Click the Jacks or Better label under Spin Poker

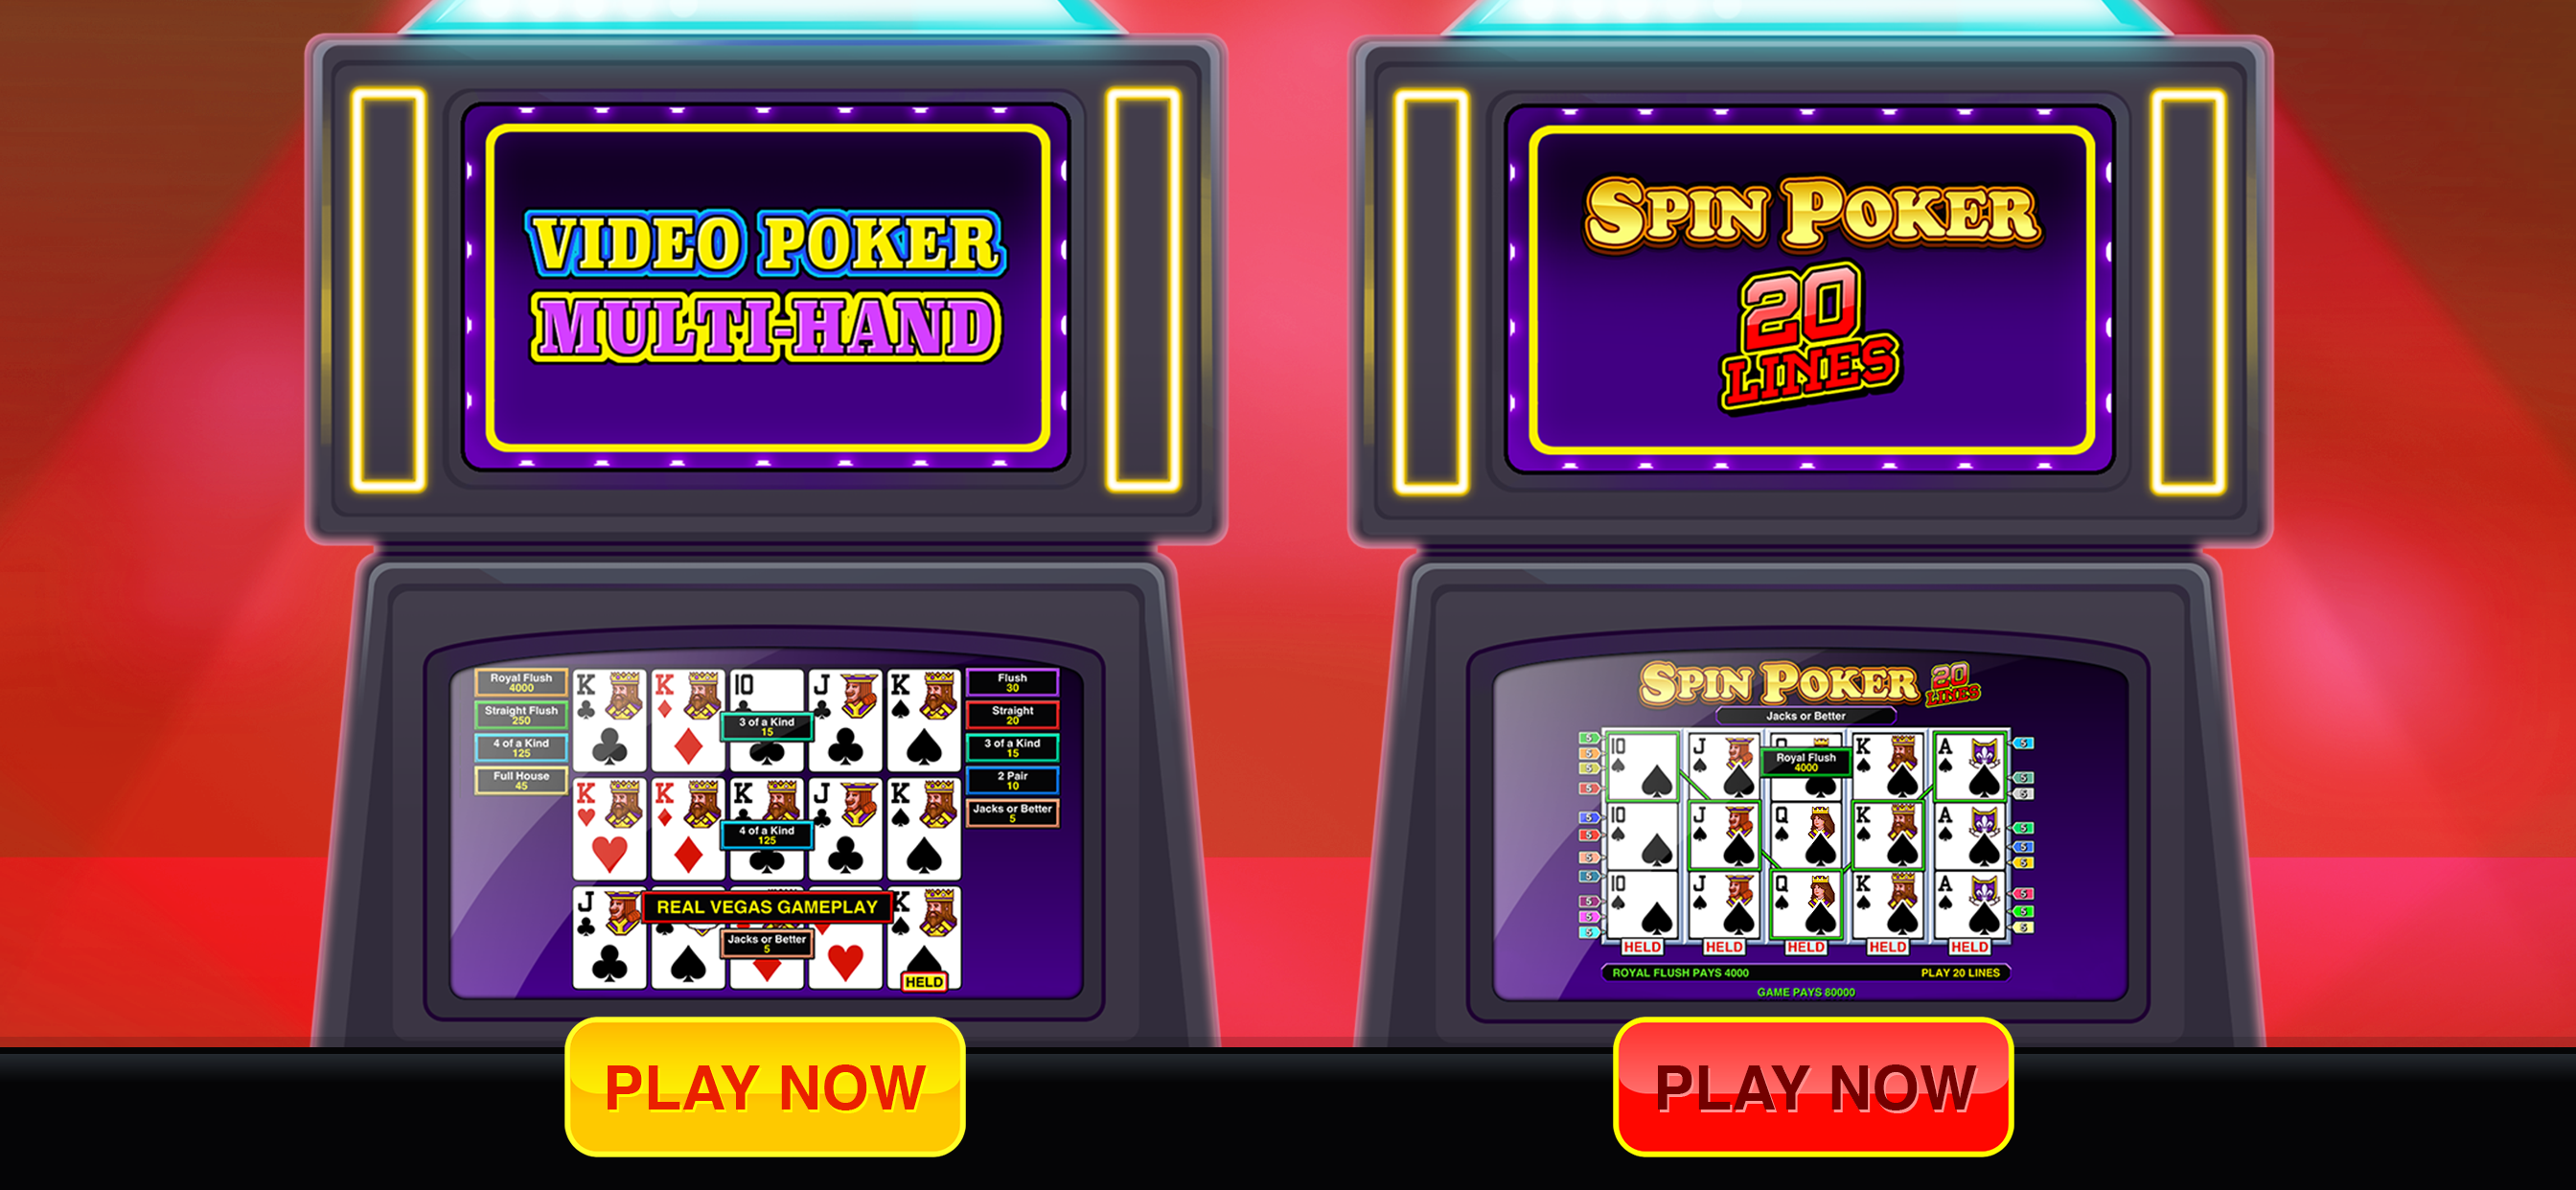pyautogui.click(x=1805, y=716)
